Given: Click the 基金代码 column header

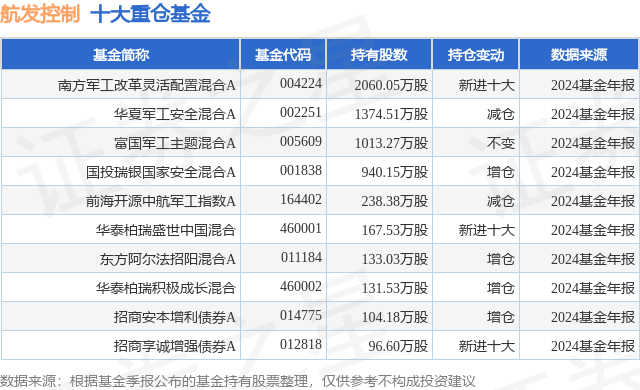Looking at the screenshot, I should 283,55.
